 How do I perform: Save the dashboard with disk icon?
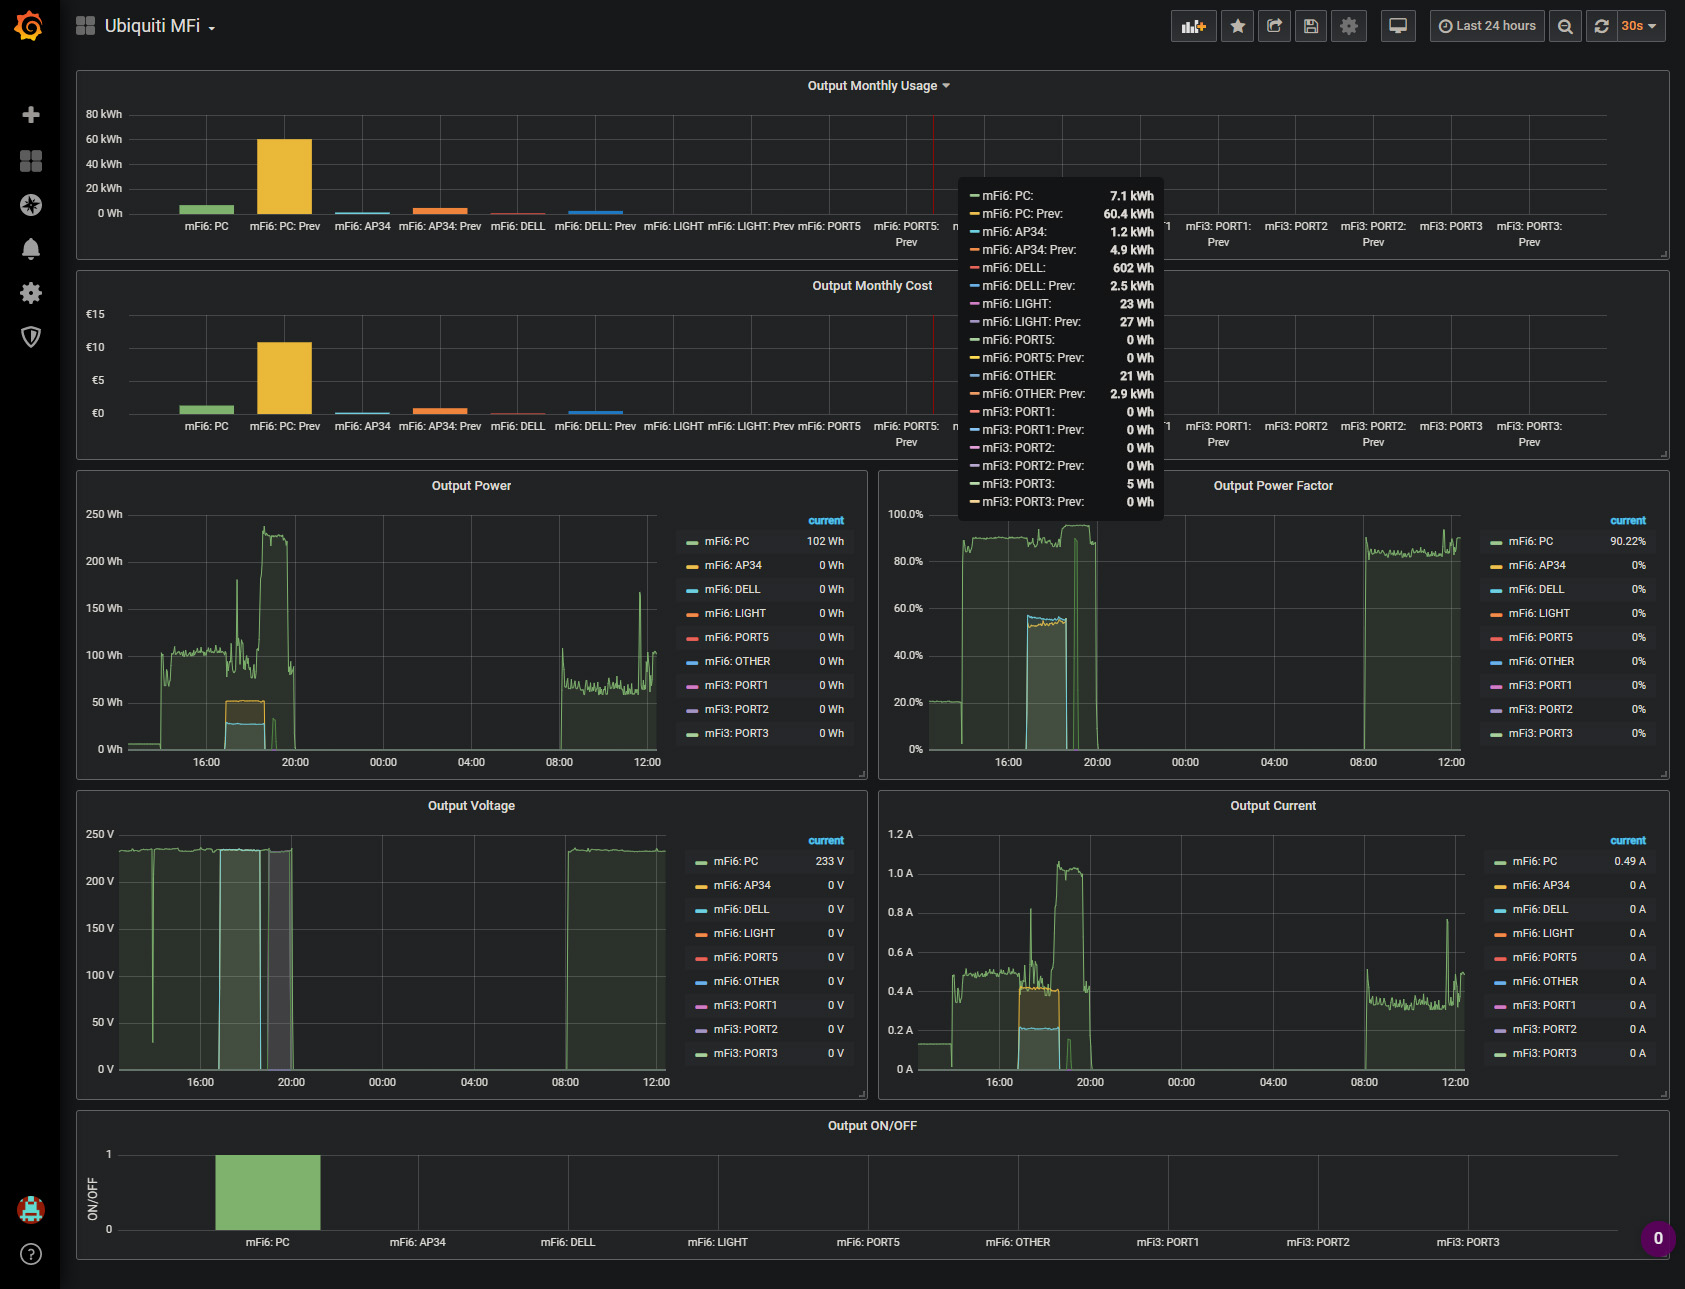coord(1311,26)
